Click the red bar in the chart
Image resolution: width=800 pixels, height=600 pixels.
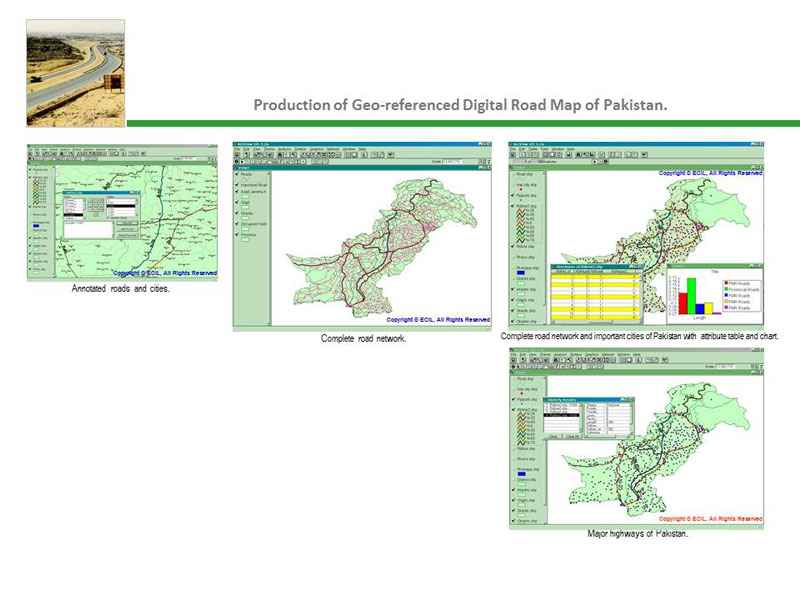[683, 304]
